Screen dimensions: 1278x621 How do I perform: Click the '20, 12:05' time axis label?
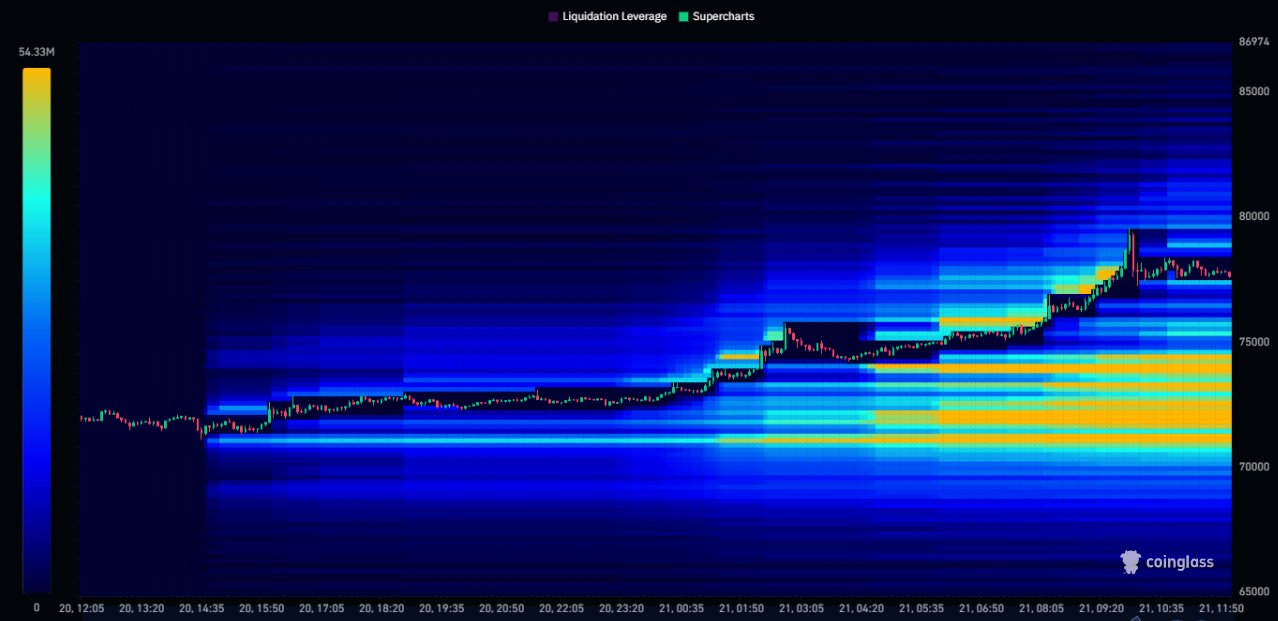point(81,607)
